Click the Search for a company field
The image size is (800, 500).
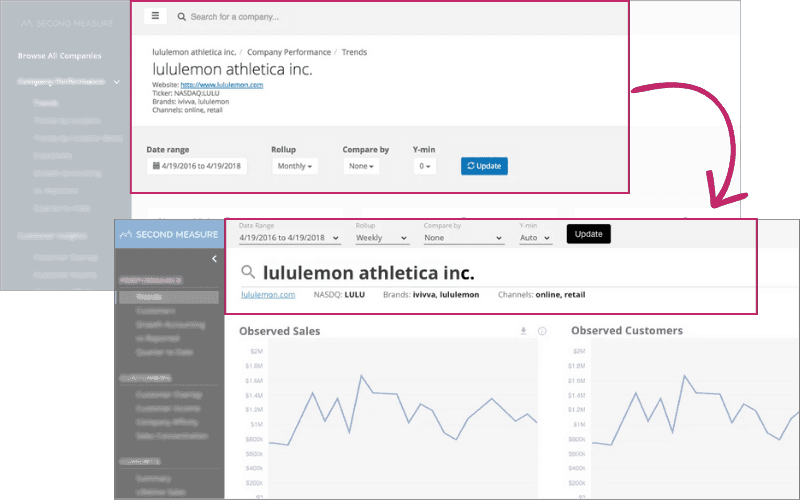tap(235, 17)
